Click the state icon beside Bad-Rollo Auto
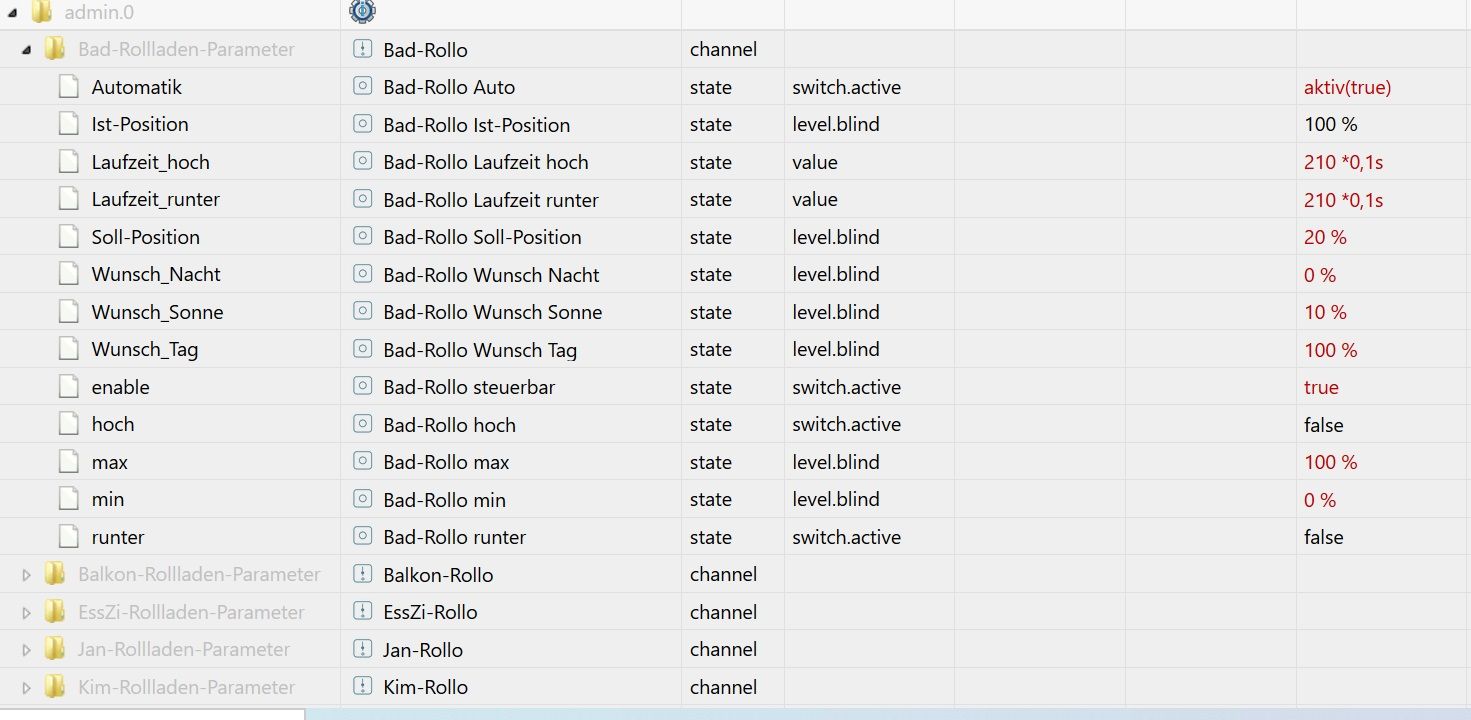 pyautogui.click(x=363, y=87)
